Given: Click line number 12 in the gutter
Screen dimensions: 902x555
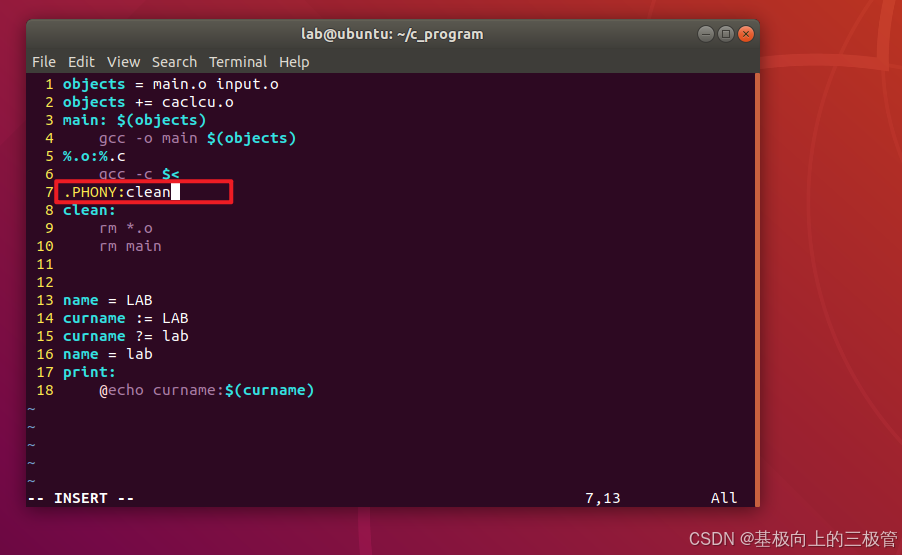Looking at the screenshot, I should tap(45, 282).
